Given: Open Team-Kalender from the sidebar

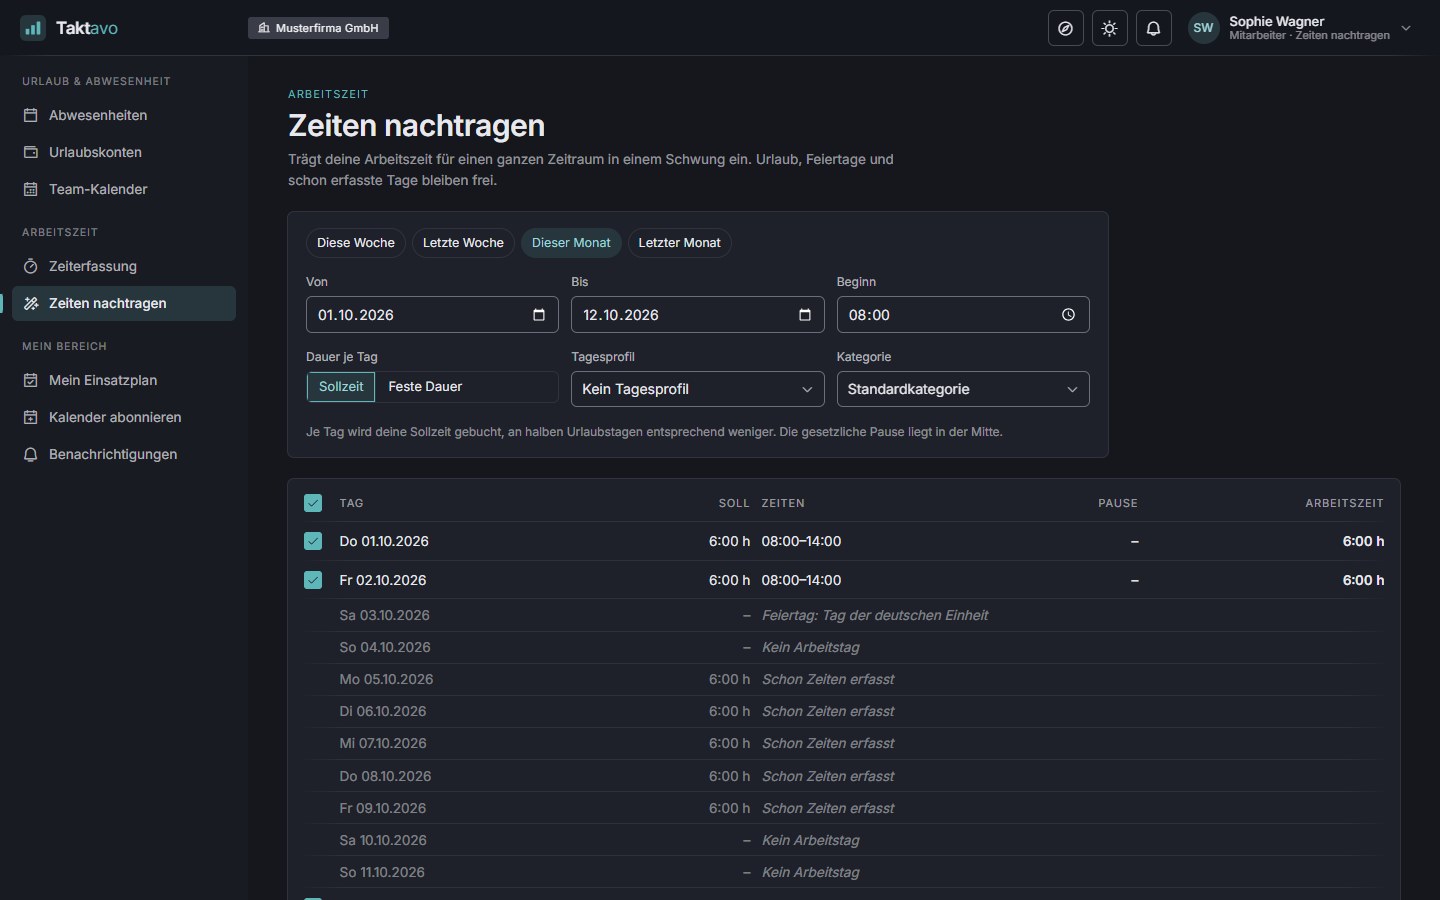Looking at the screenshot, I should click(x=124, y=189).
